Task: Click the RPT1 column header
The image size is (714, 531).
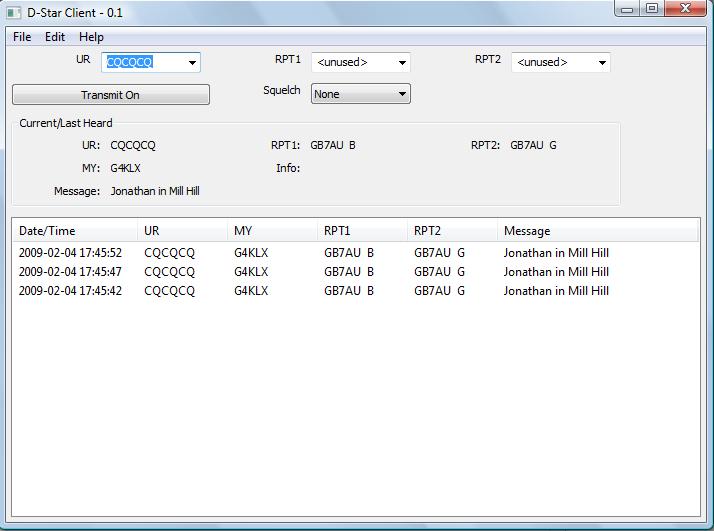Action: (362, 231)
